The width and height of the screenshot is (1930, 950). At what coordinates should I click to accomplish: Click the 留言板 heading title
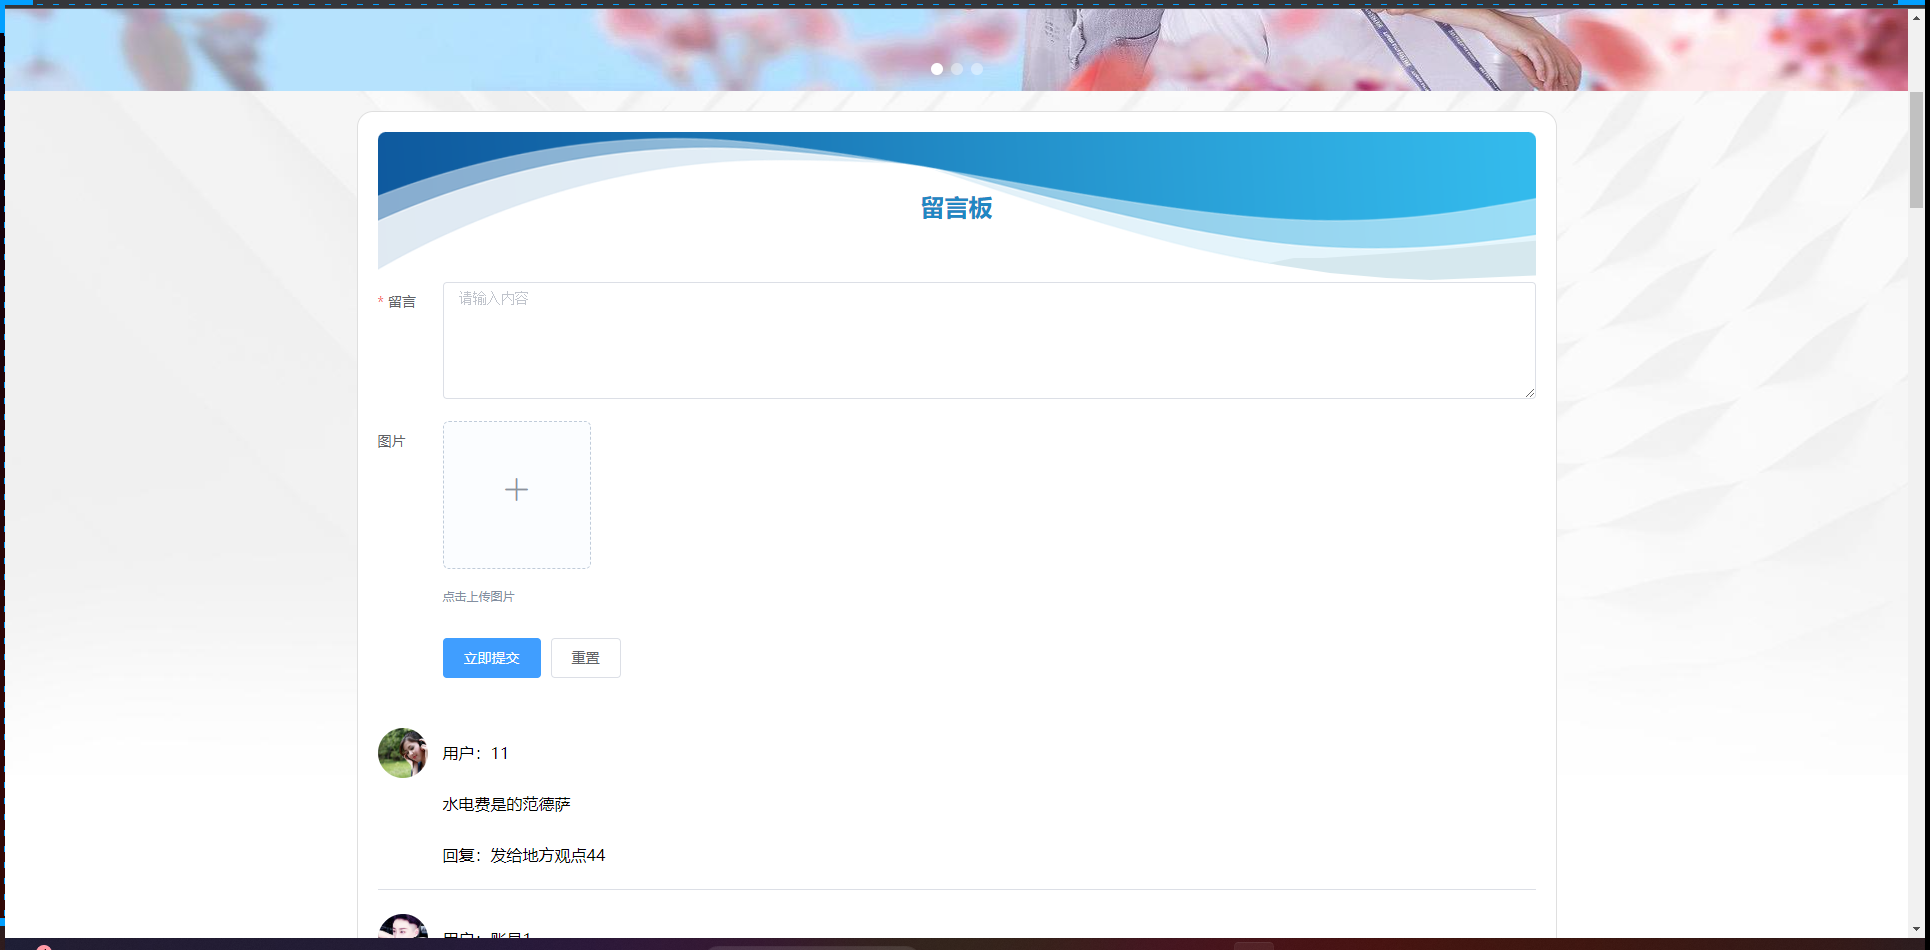click(956, 208)
